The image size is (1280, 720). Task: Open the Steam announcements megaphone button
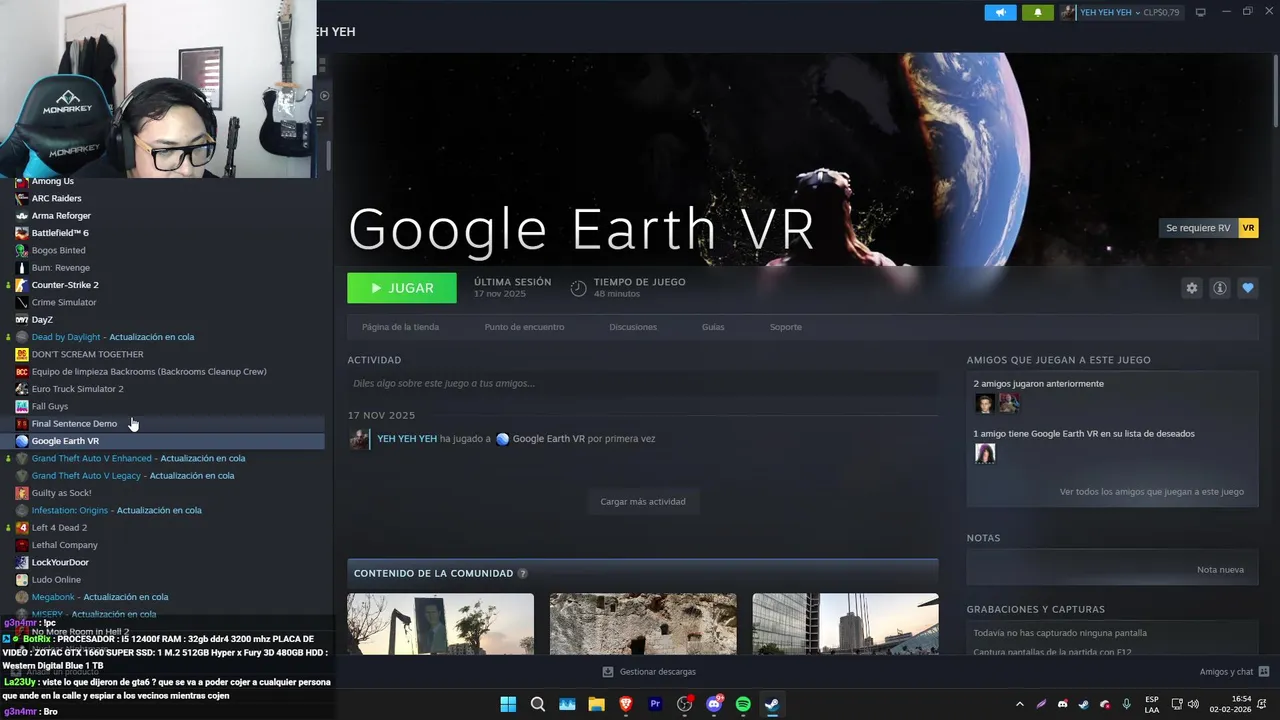tap(1000, 12)
